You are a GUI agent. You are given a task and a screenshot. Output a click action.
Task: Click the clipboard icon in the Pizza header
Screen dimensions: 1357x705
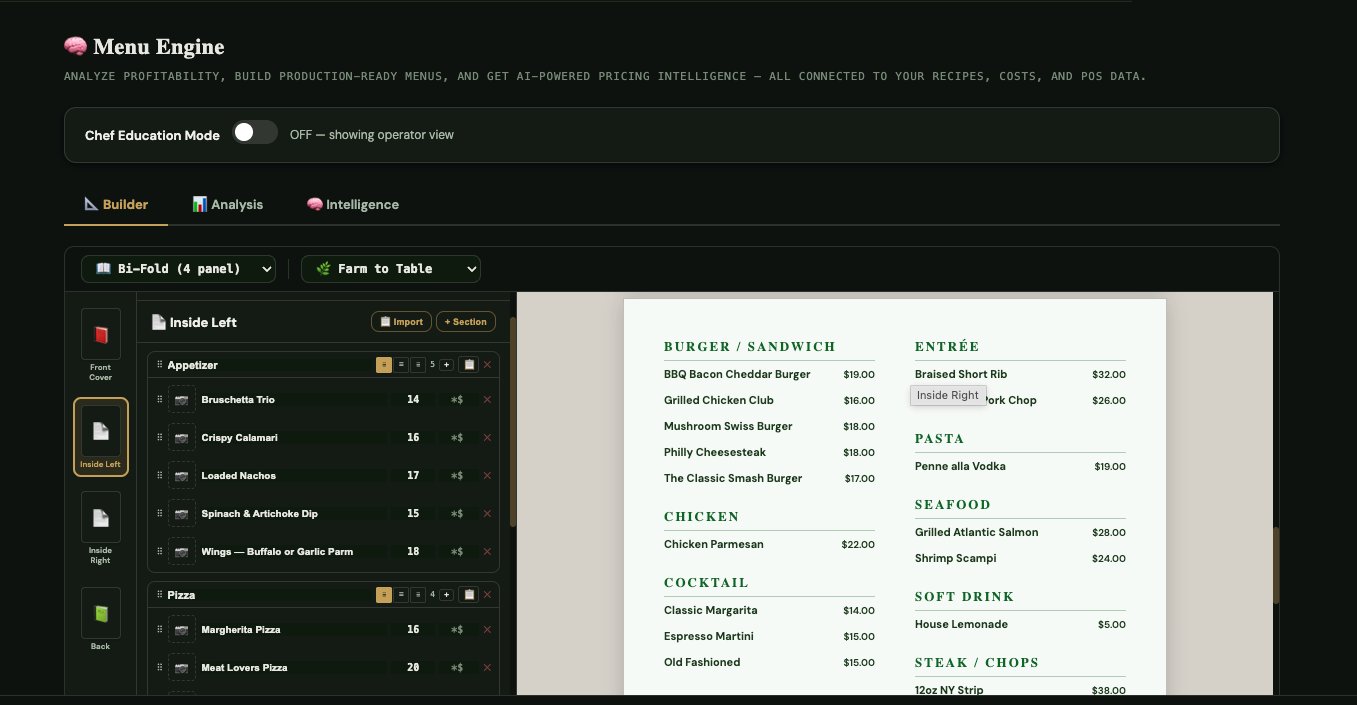click(468, 595)
